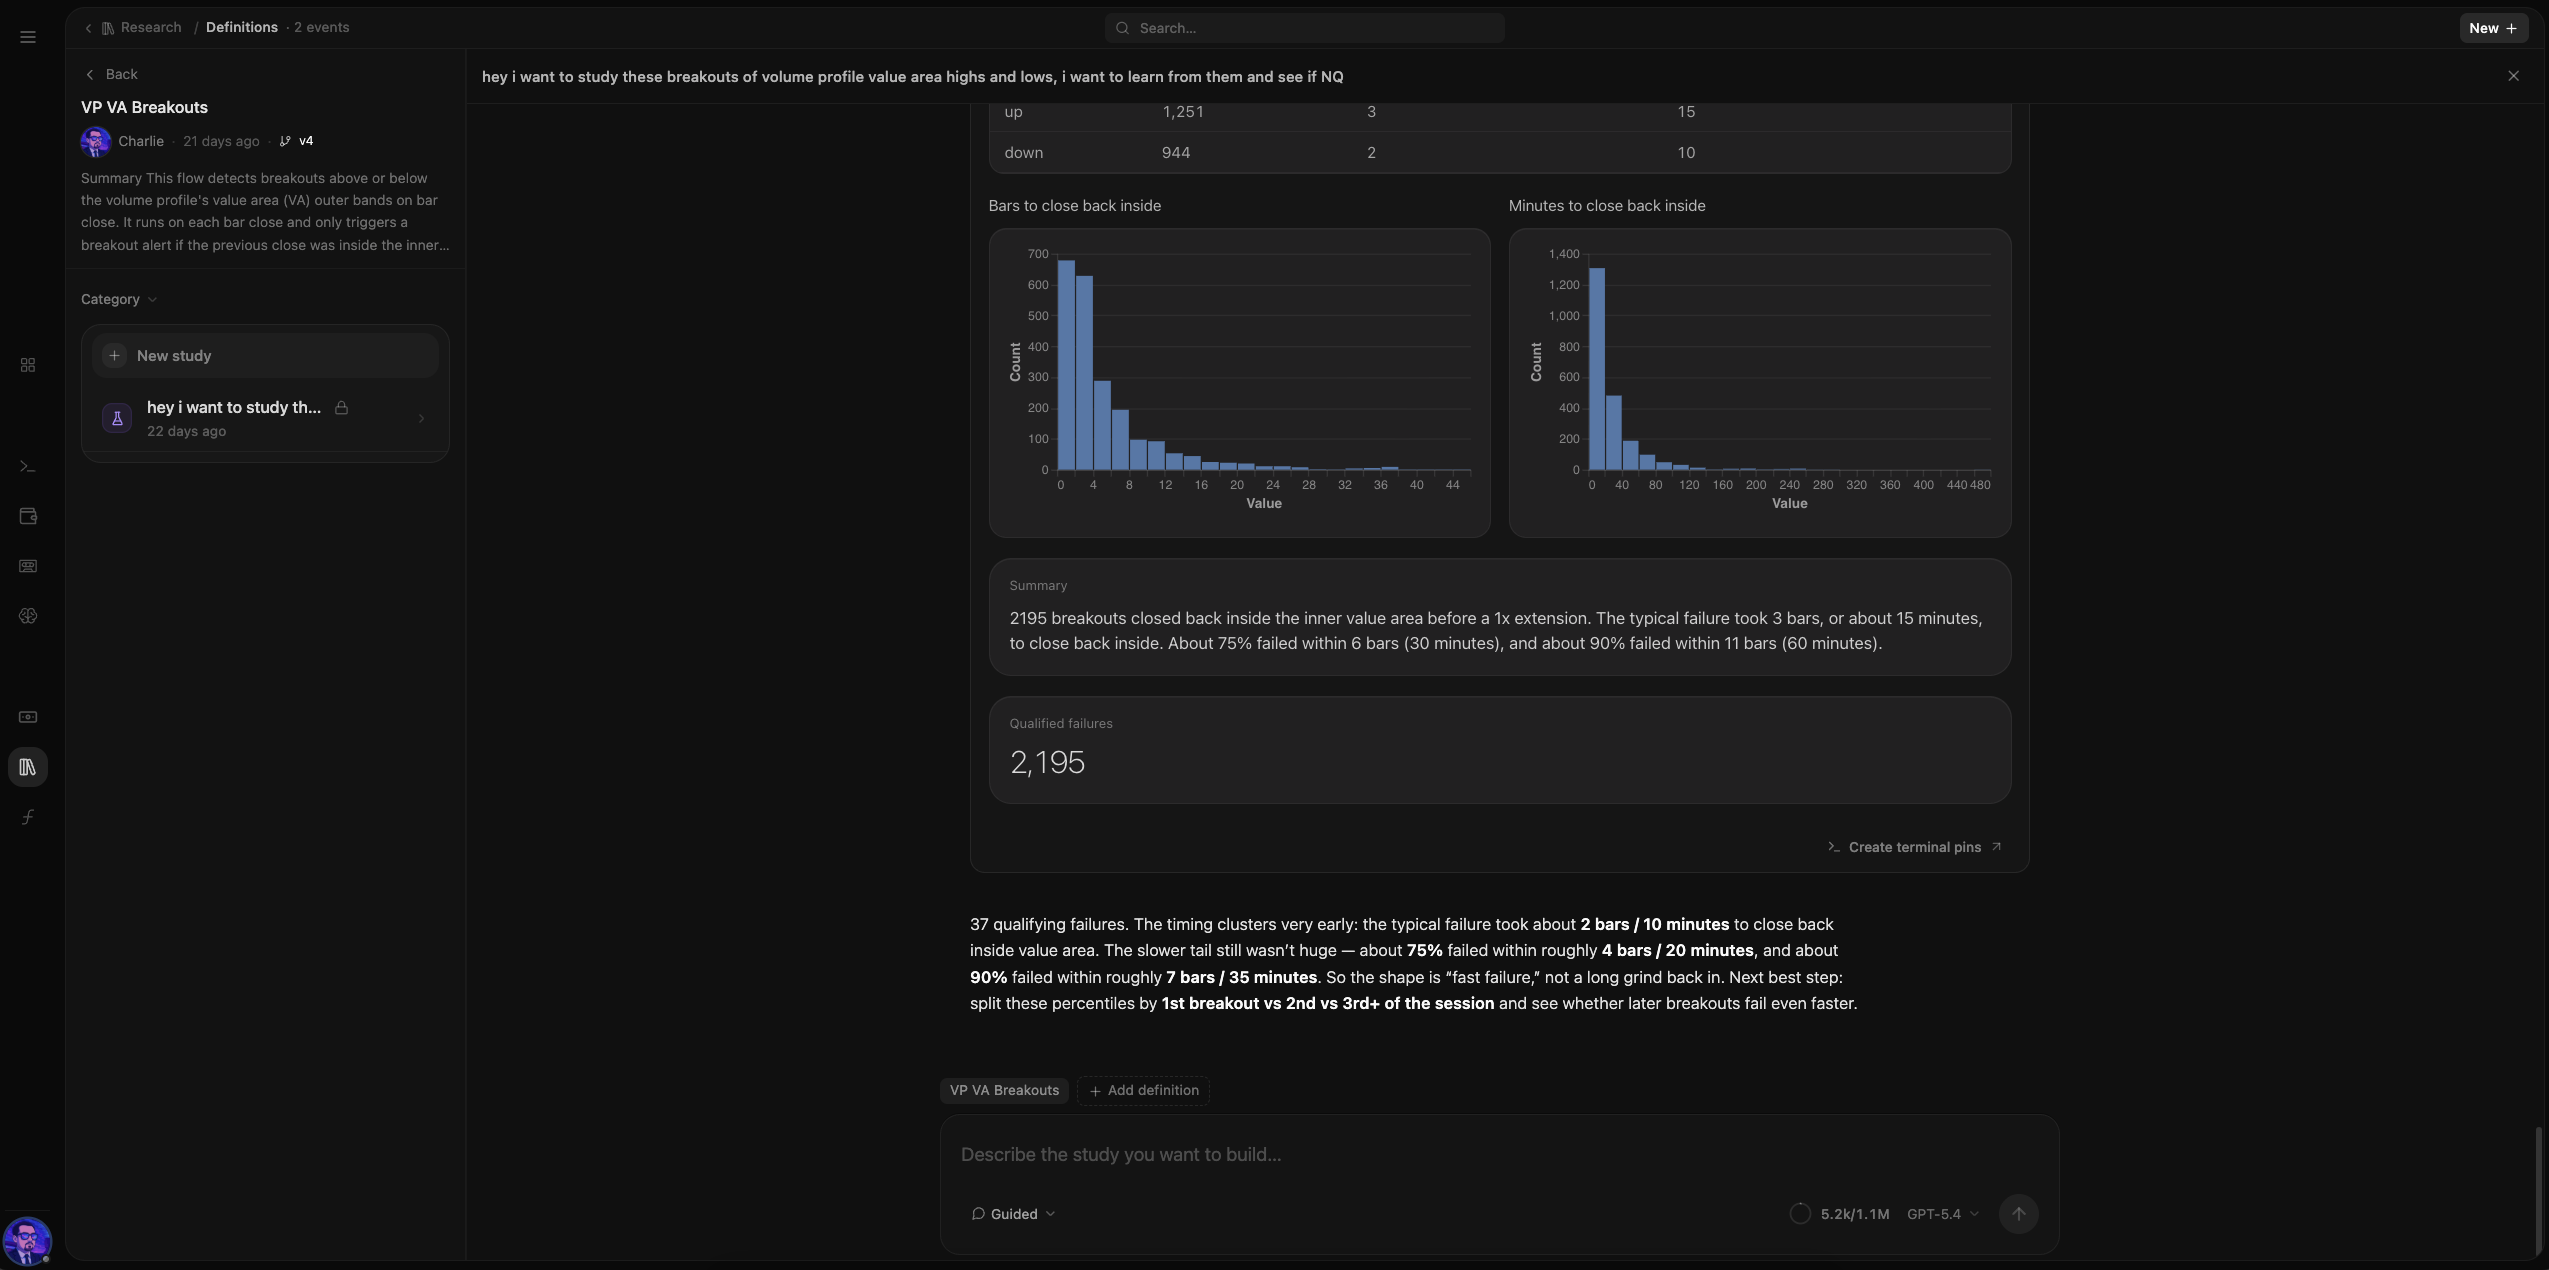Click the context usage circle indicator
Image resolution: width=2549 pixels, height=1270 pixels.
tap(1800, 1214)
